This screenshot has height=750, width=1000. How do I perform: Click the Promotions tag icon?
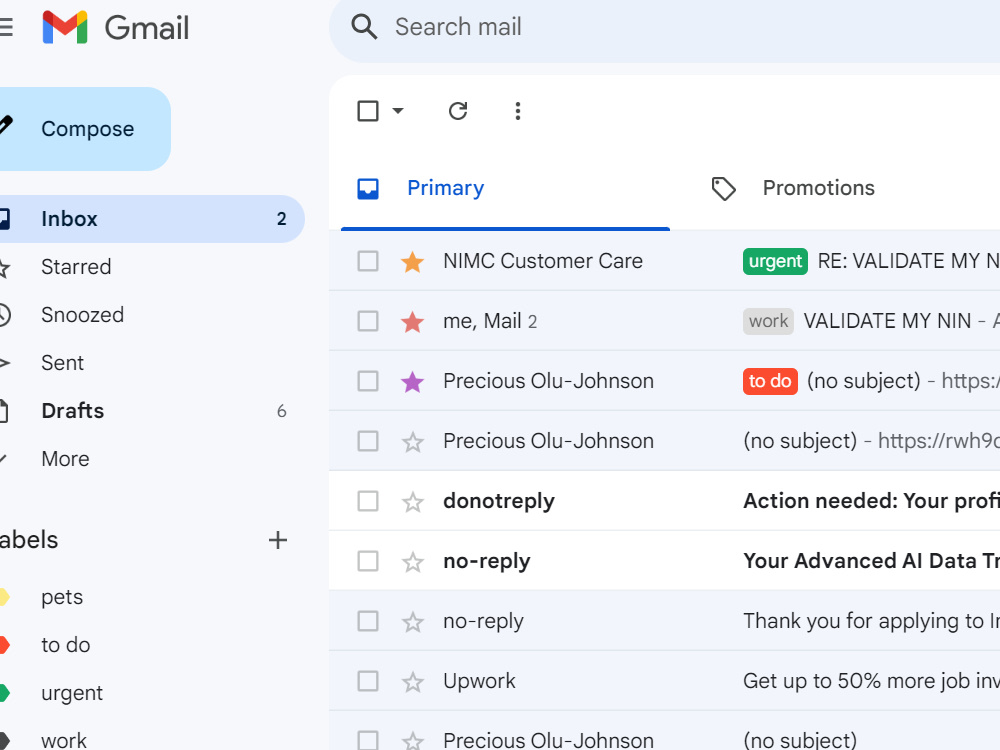pyautogui.click(x=723, y=189)
